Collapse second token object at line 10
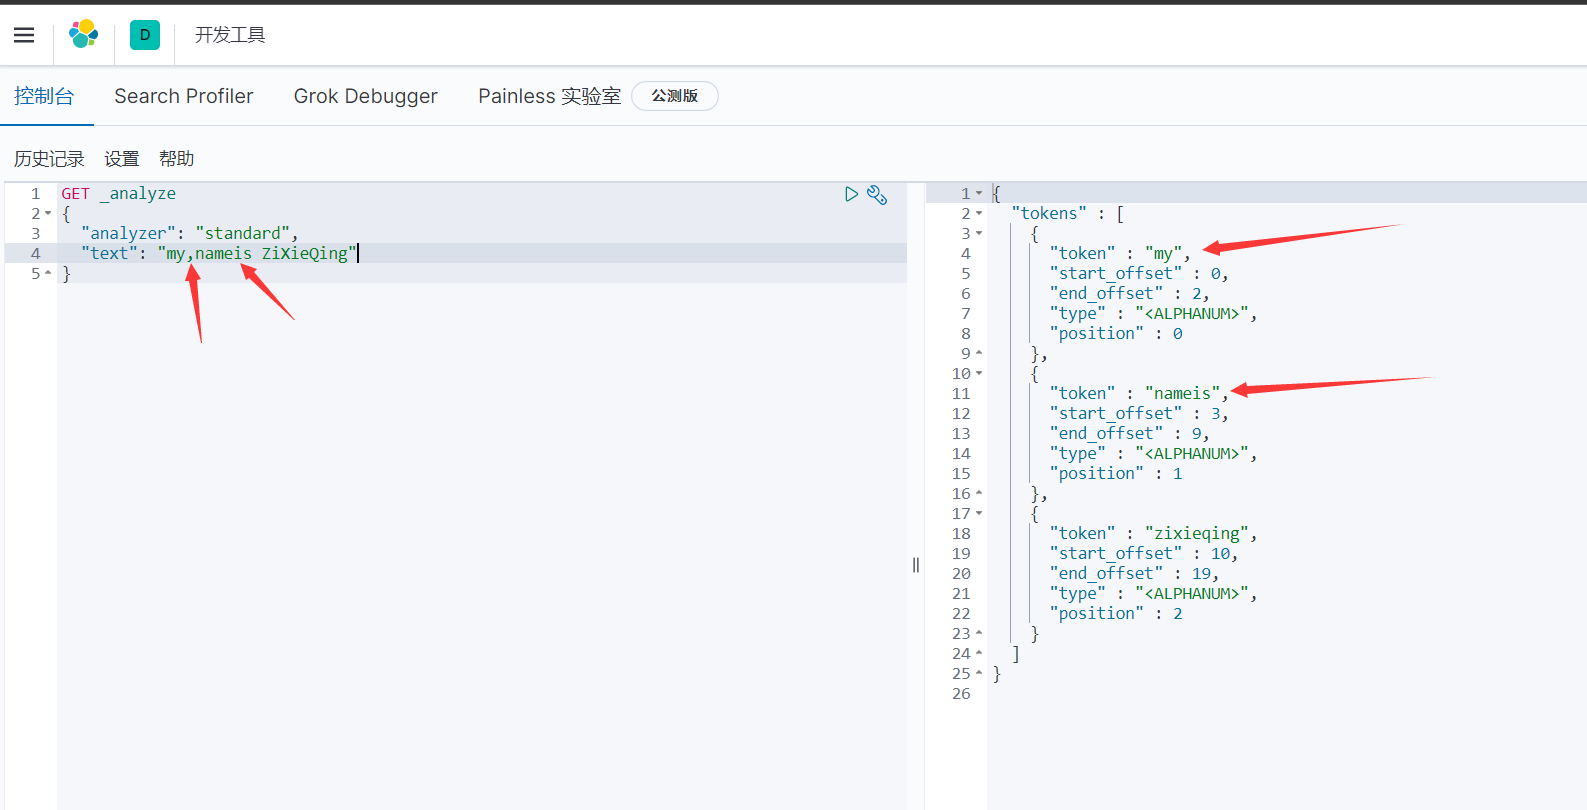This screenshot has height=810, width=1587. pyautogui.click(x=979, y=374)
